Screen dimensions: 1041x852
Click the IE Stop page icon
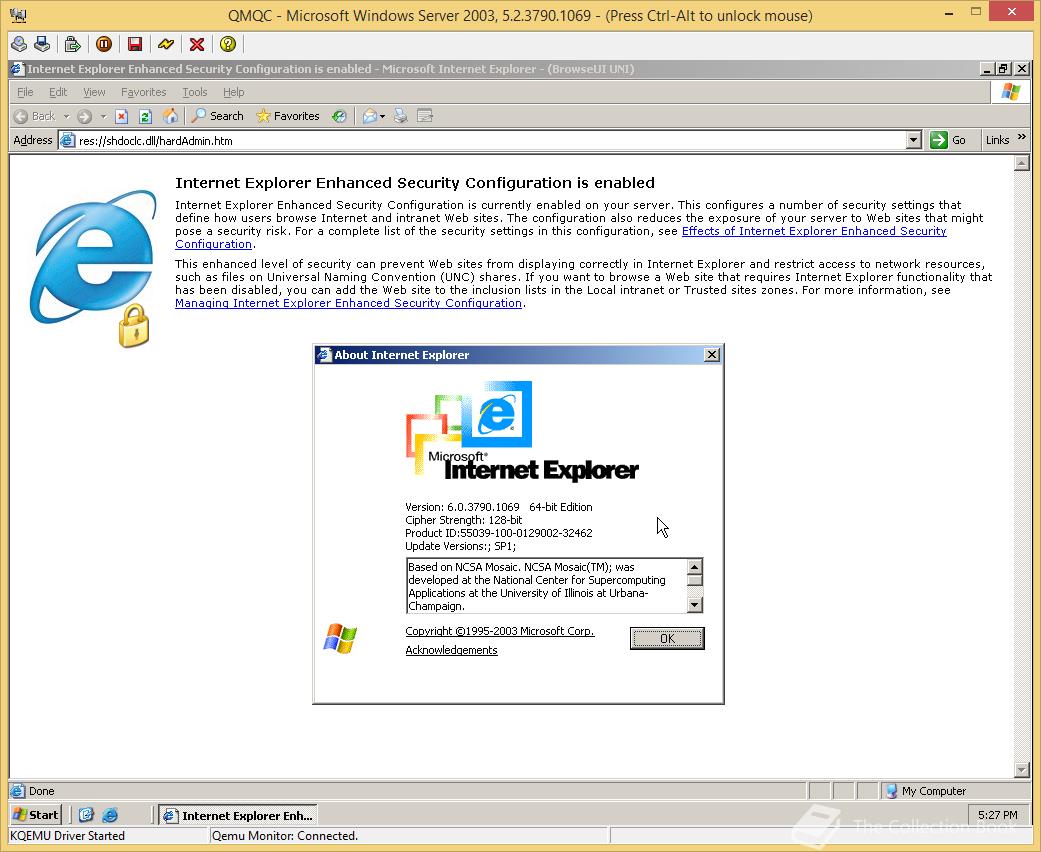point(121,116)
